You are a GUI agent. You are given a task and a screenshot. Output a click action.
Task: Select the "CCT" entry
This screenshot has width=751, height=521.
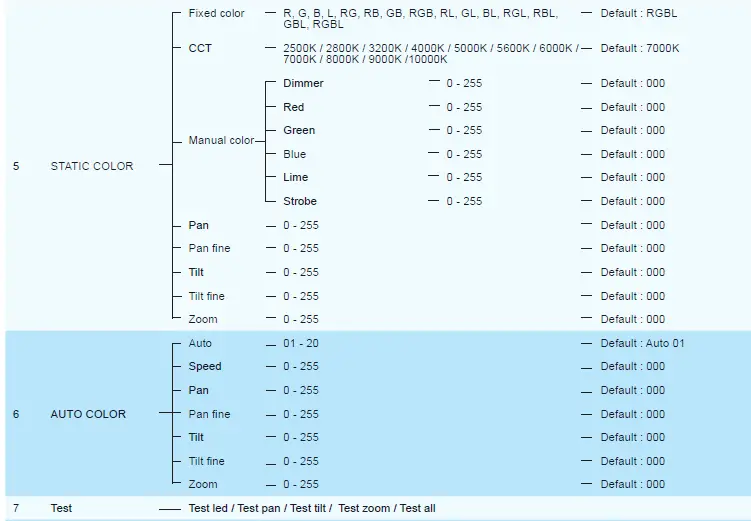200,48
